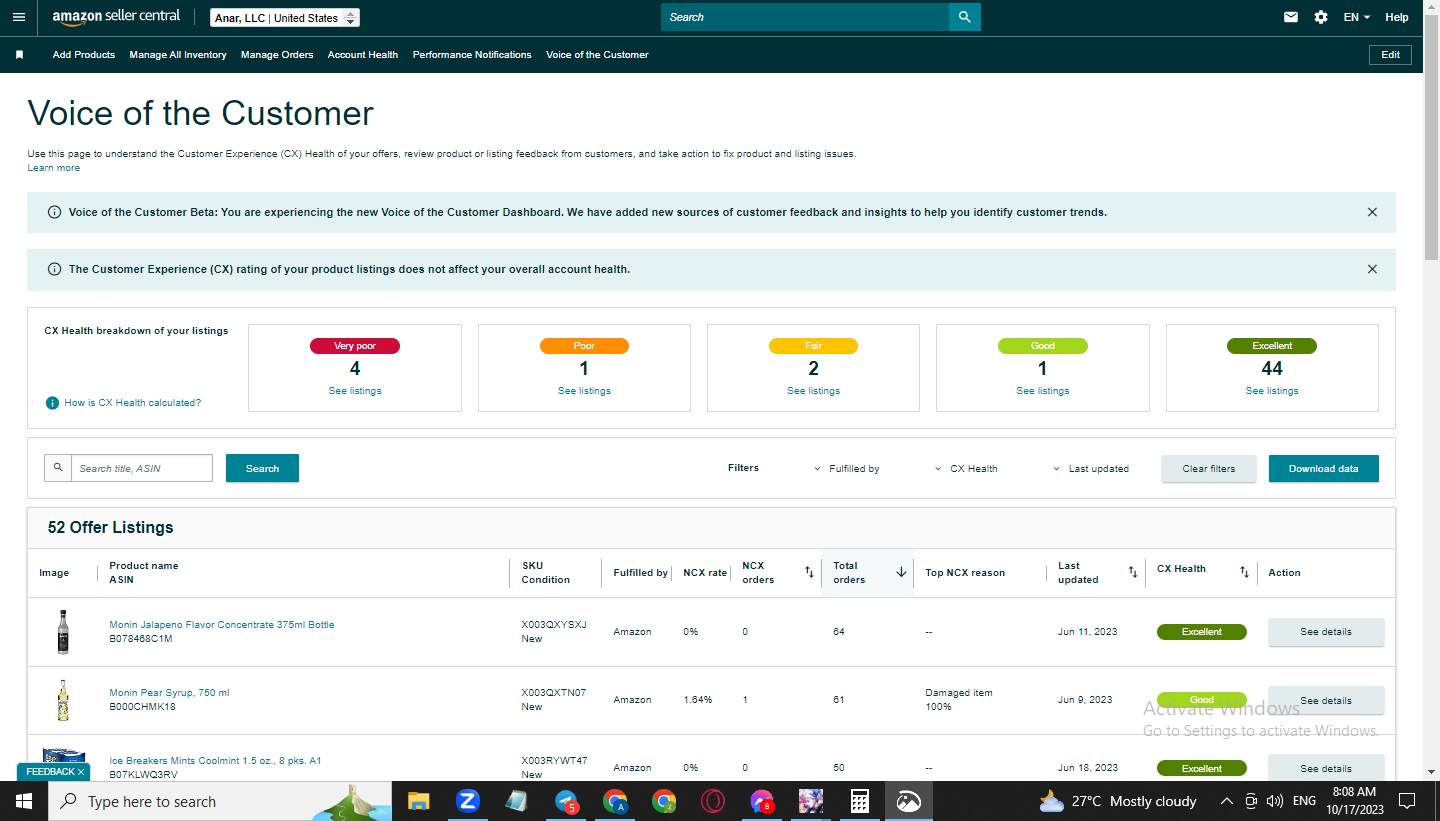Sort by Last updated column arrows
Screen dimensions: 1440x821
(x=1133, y=572)
